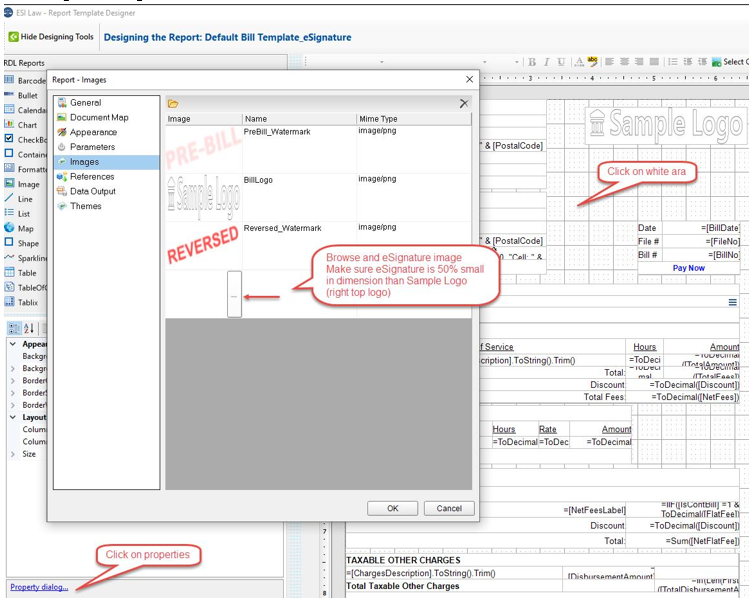
Task: Open the Property dialog link
Action: point(39,587)
